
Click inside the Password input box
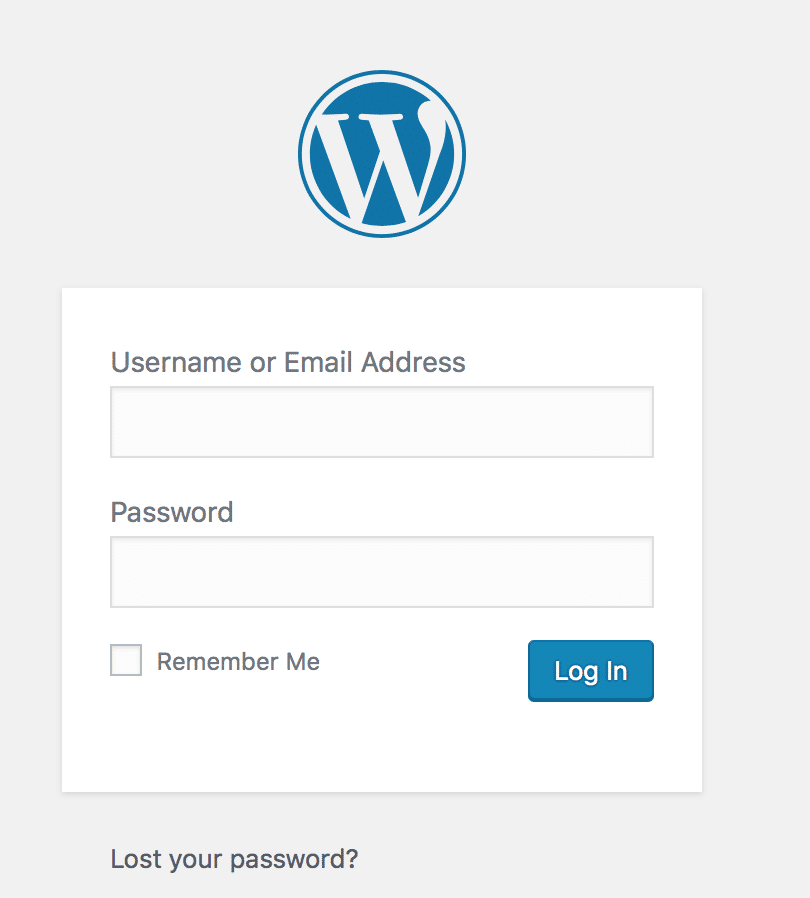[x=382, y=572]
